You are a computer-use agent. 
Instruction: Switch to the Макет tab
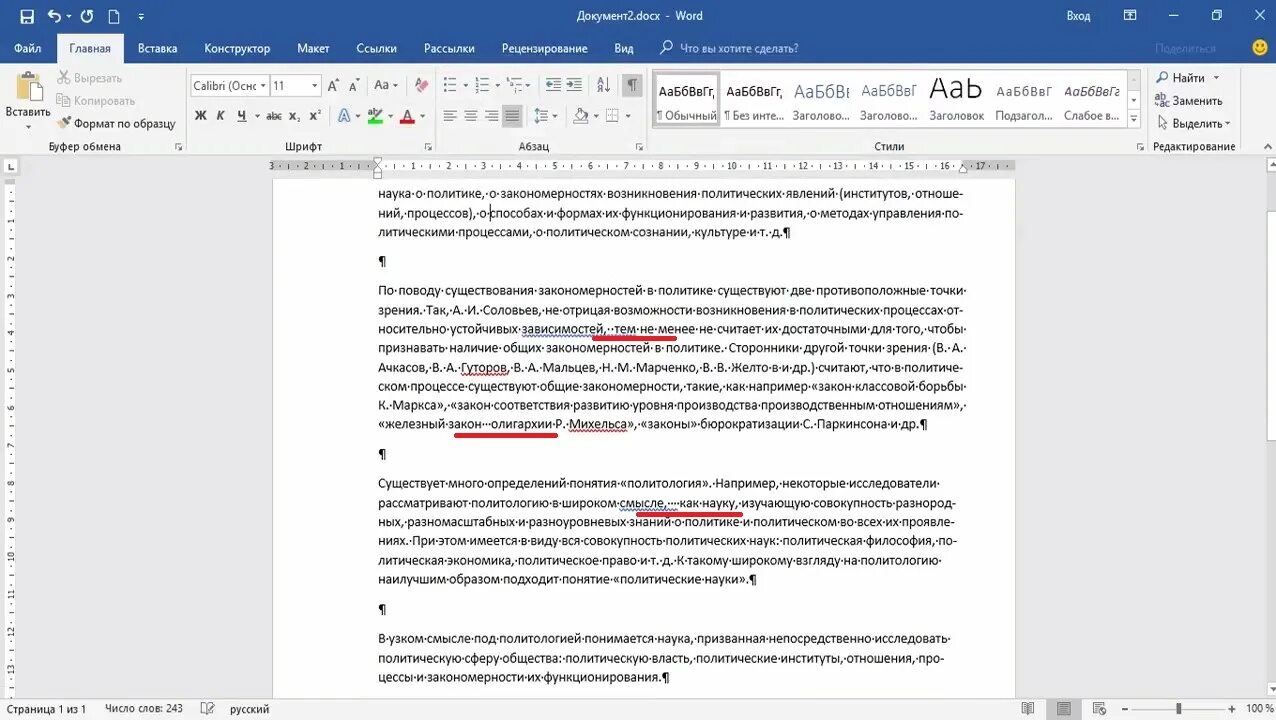313,48
